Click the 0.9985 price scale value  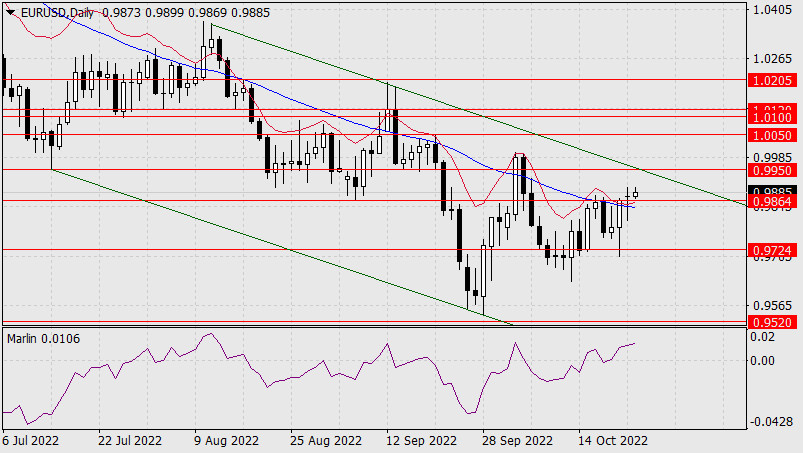coord(772,157)
